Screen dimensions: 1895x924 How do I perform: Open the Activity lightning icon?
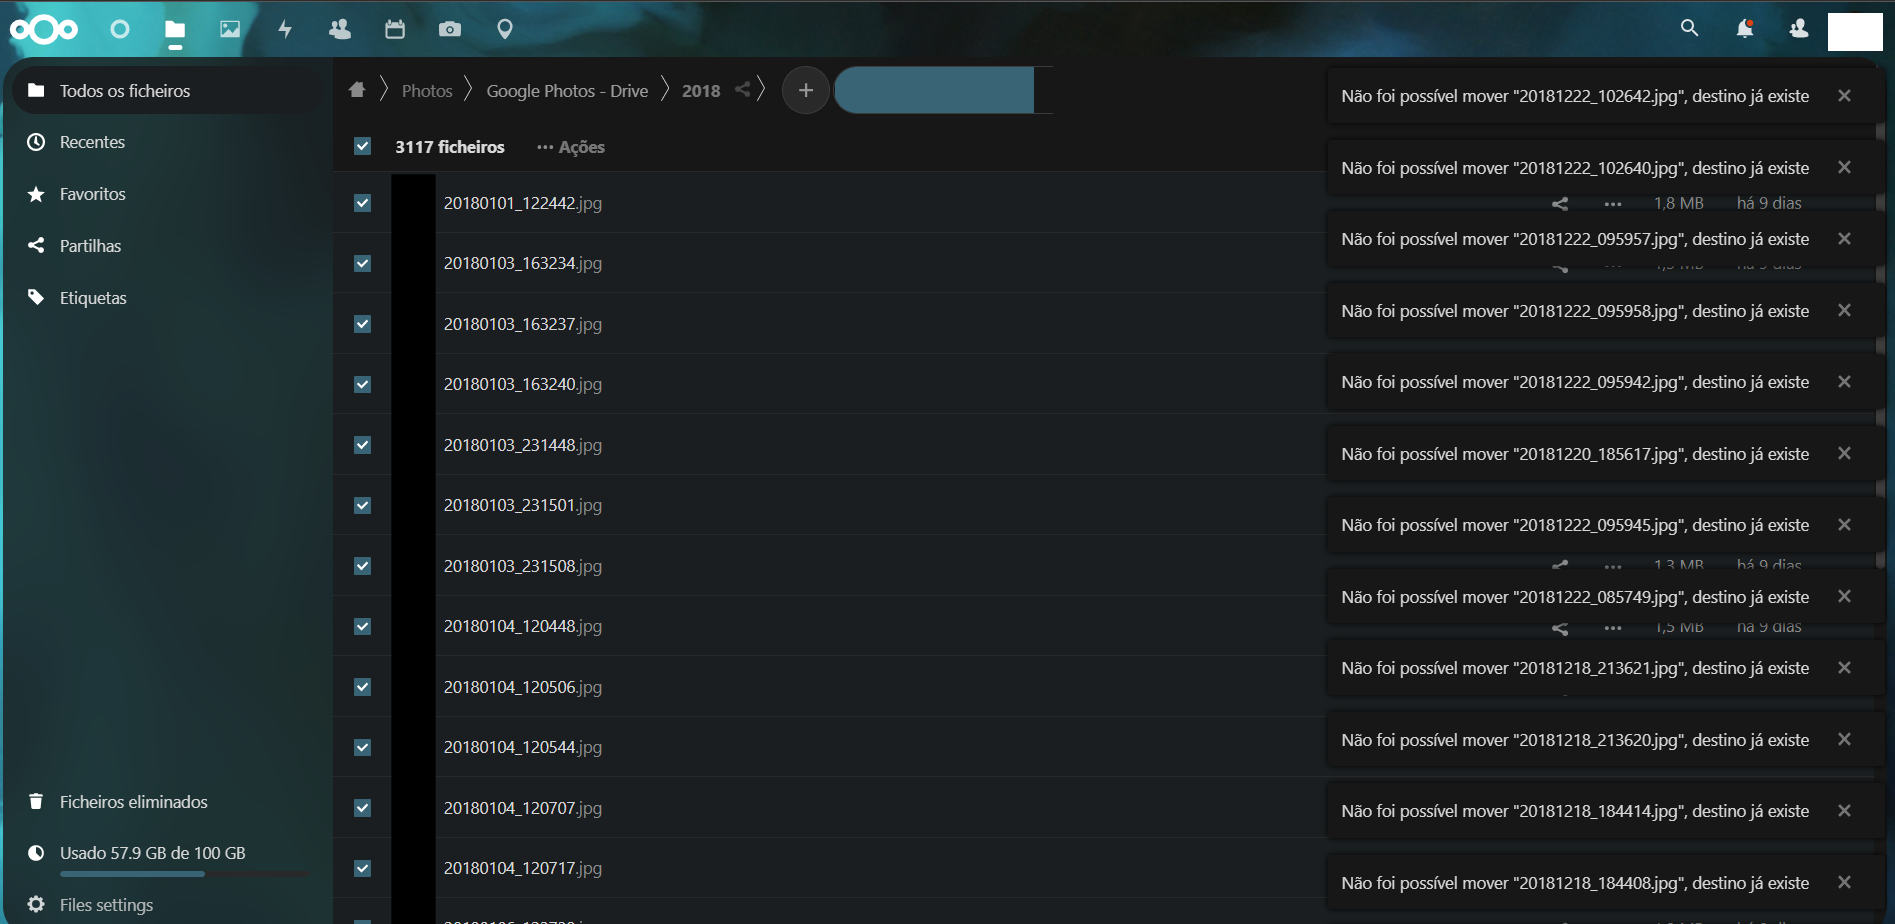pos(285,29)
